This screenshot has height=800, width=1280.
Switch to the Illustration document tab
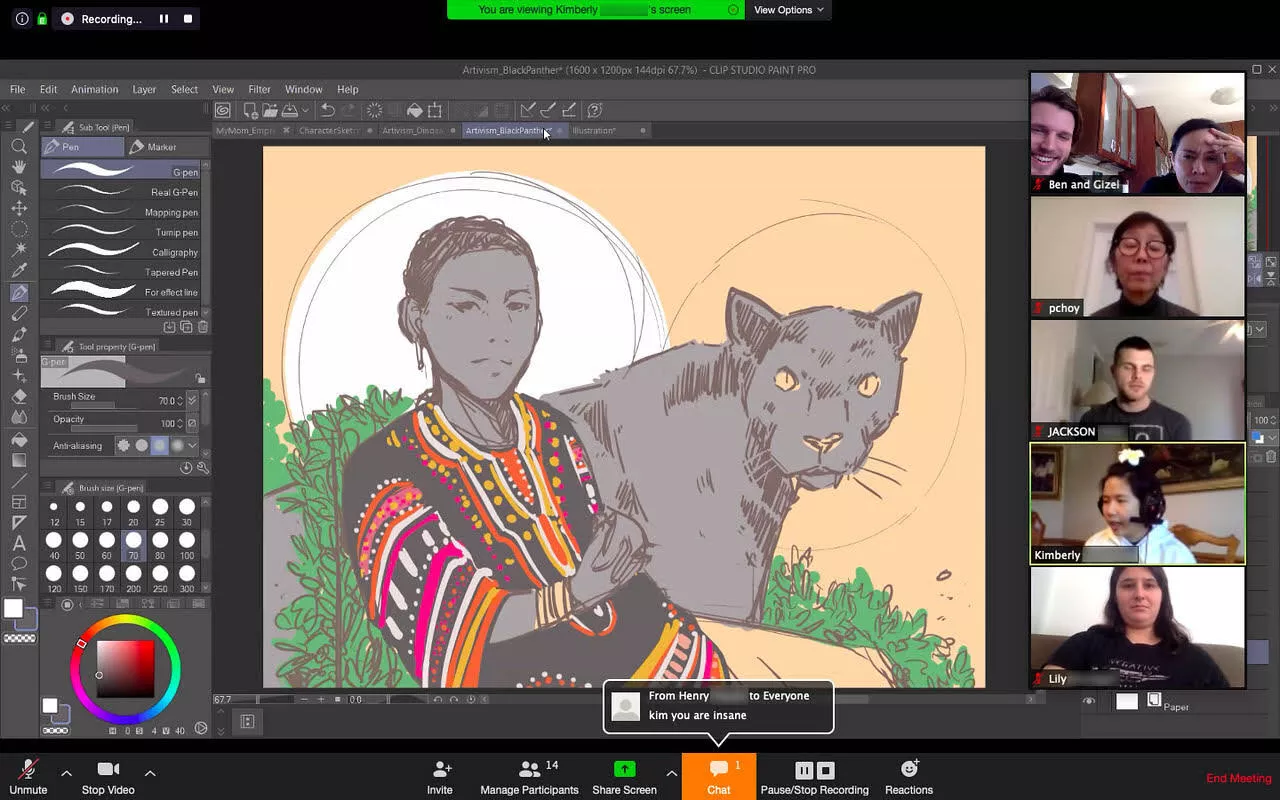click(594, 131)
